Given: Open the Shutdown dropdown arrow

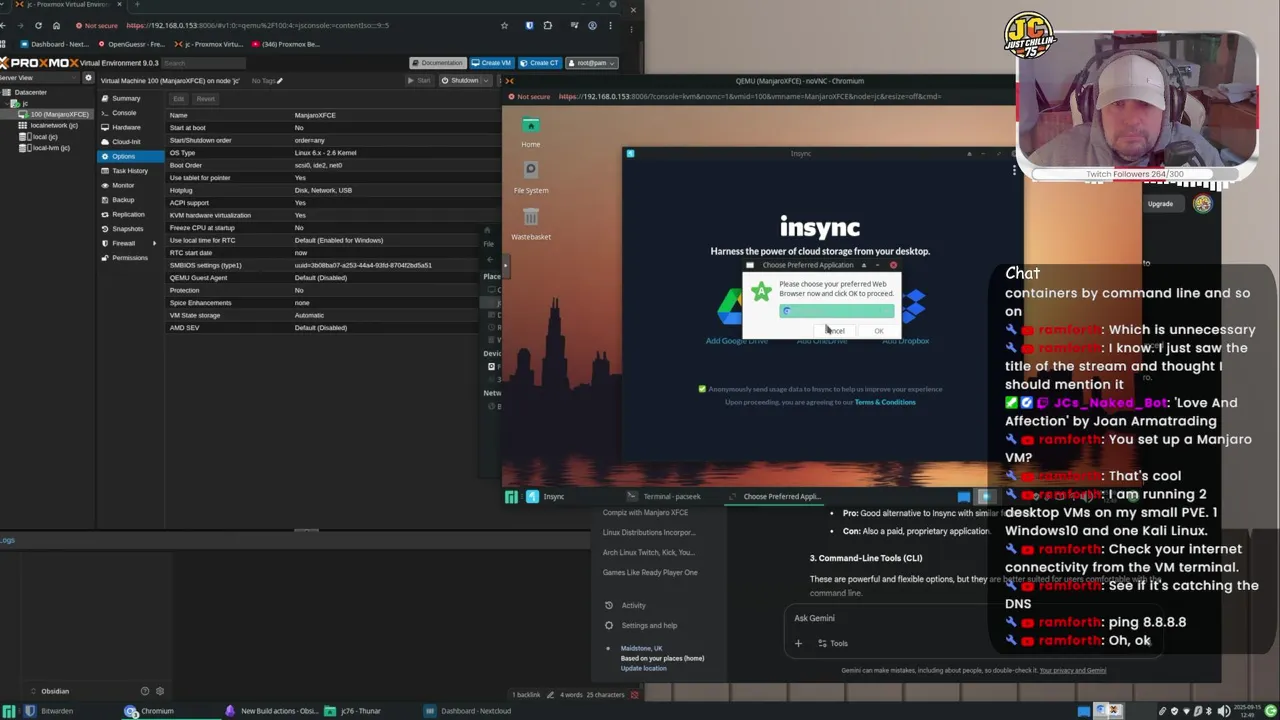Looking at the screenshot, I should click(487, 80).
